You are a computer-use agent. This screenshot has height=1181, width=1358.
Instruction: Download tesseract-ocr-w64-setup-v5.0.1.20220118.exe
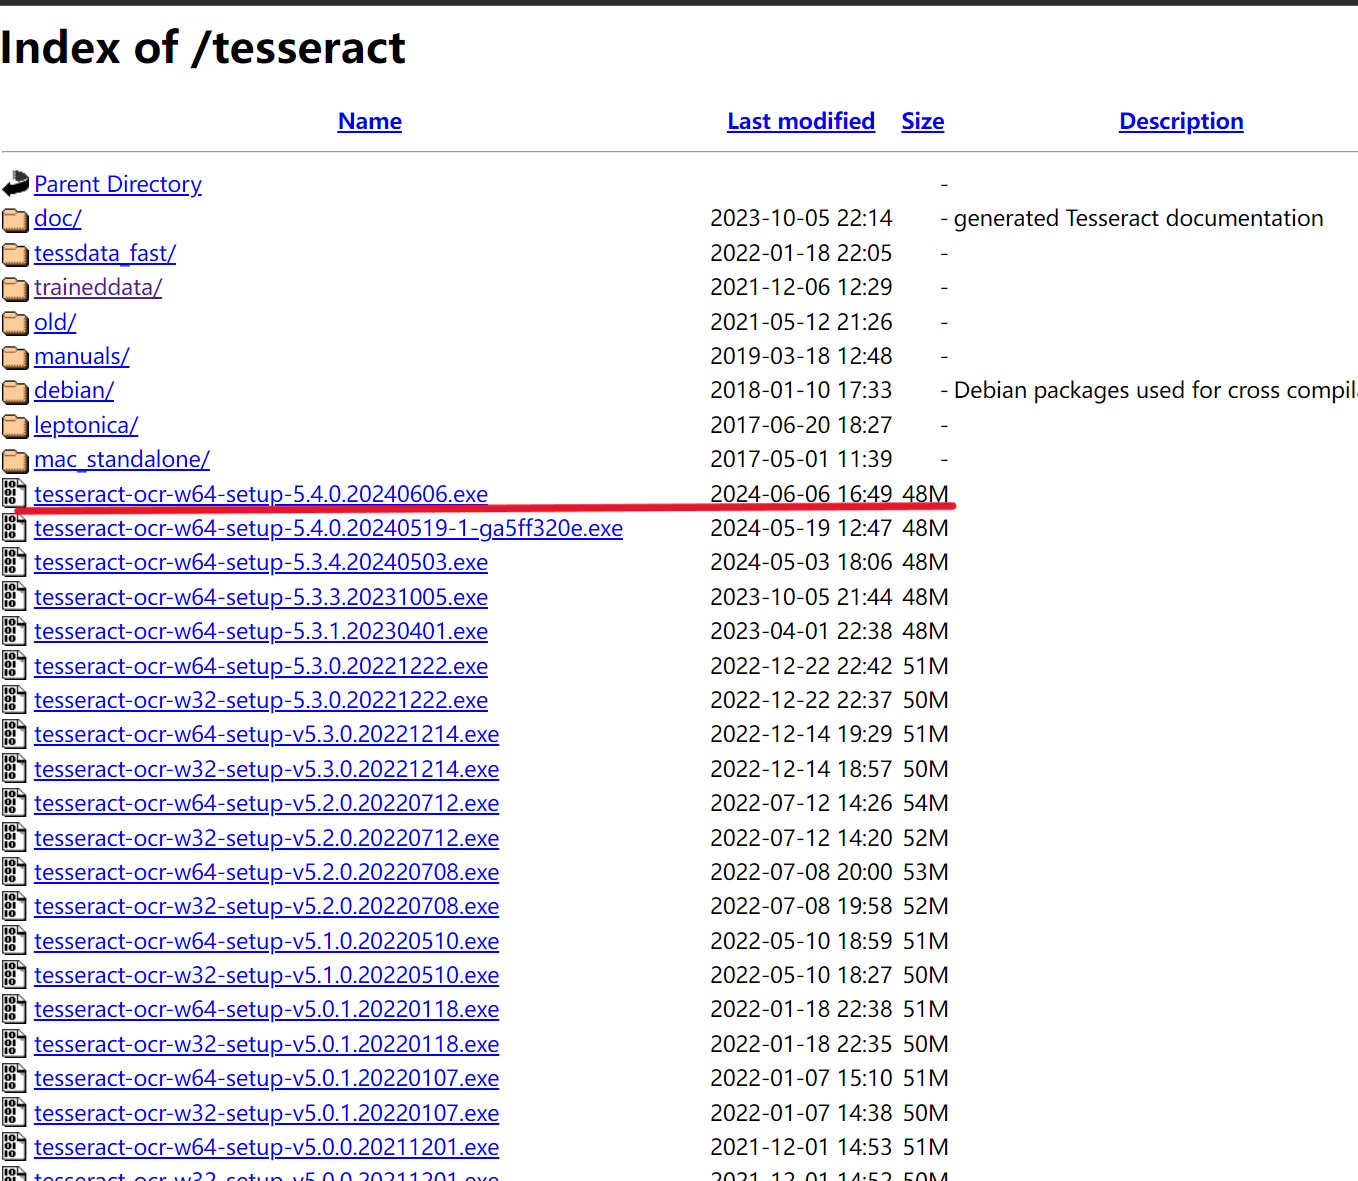266,1009
